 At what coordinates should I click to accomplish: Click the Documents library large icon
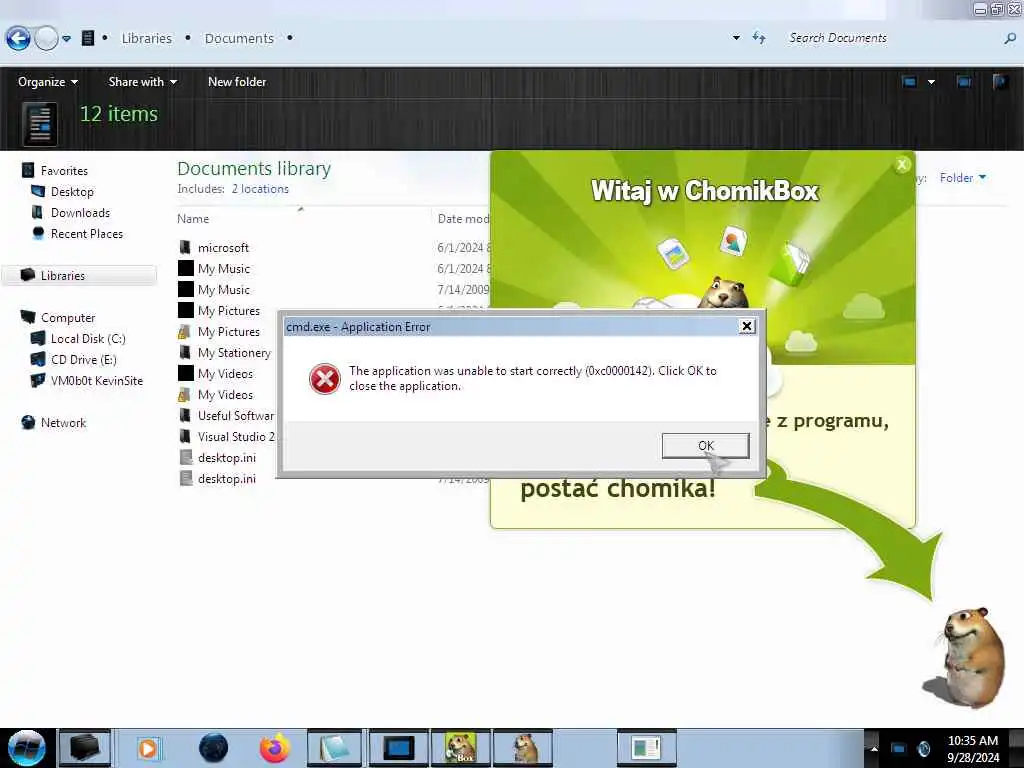click(40, 124)
